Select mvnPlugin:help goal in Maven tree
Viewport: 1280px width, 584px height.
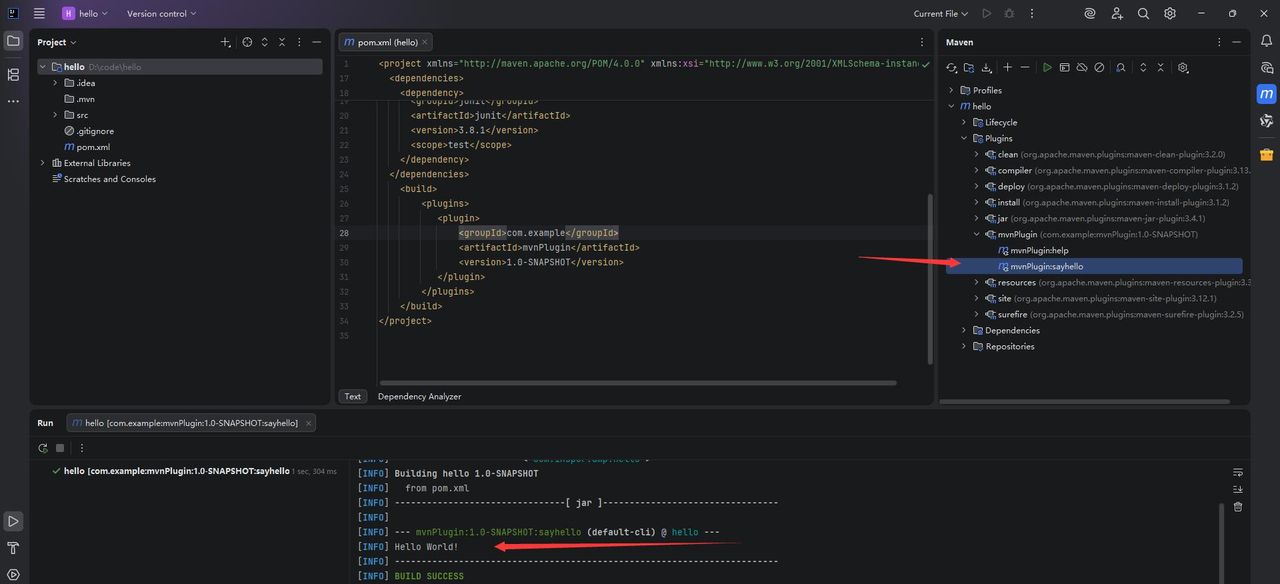(x=1039, y=250)
